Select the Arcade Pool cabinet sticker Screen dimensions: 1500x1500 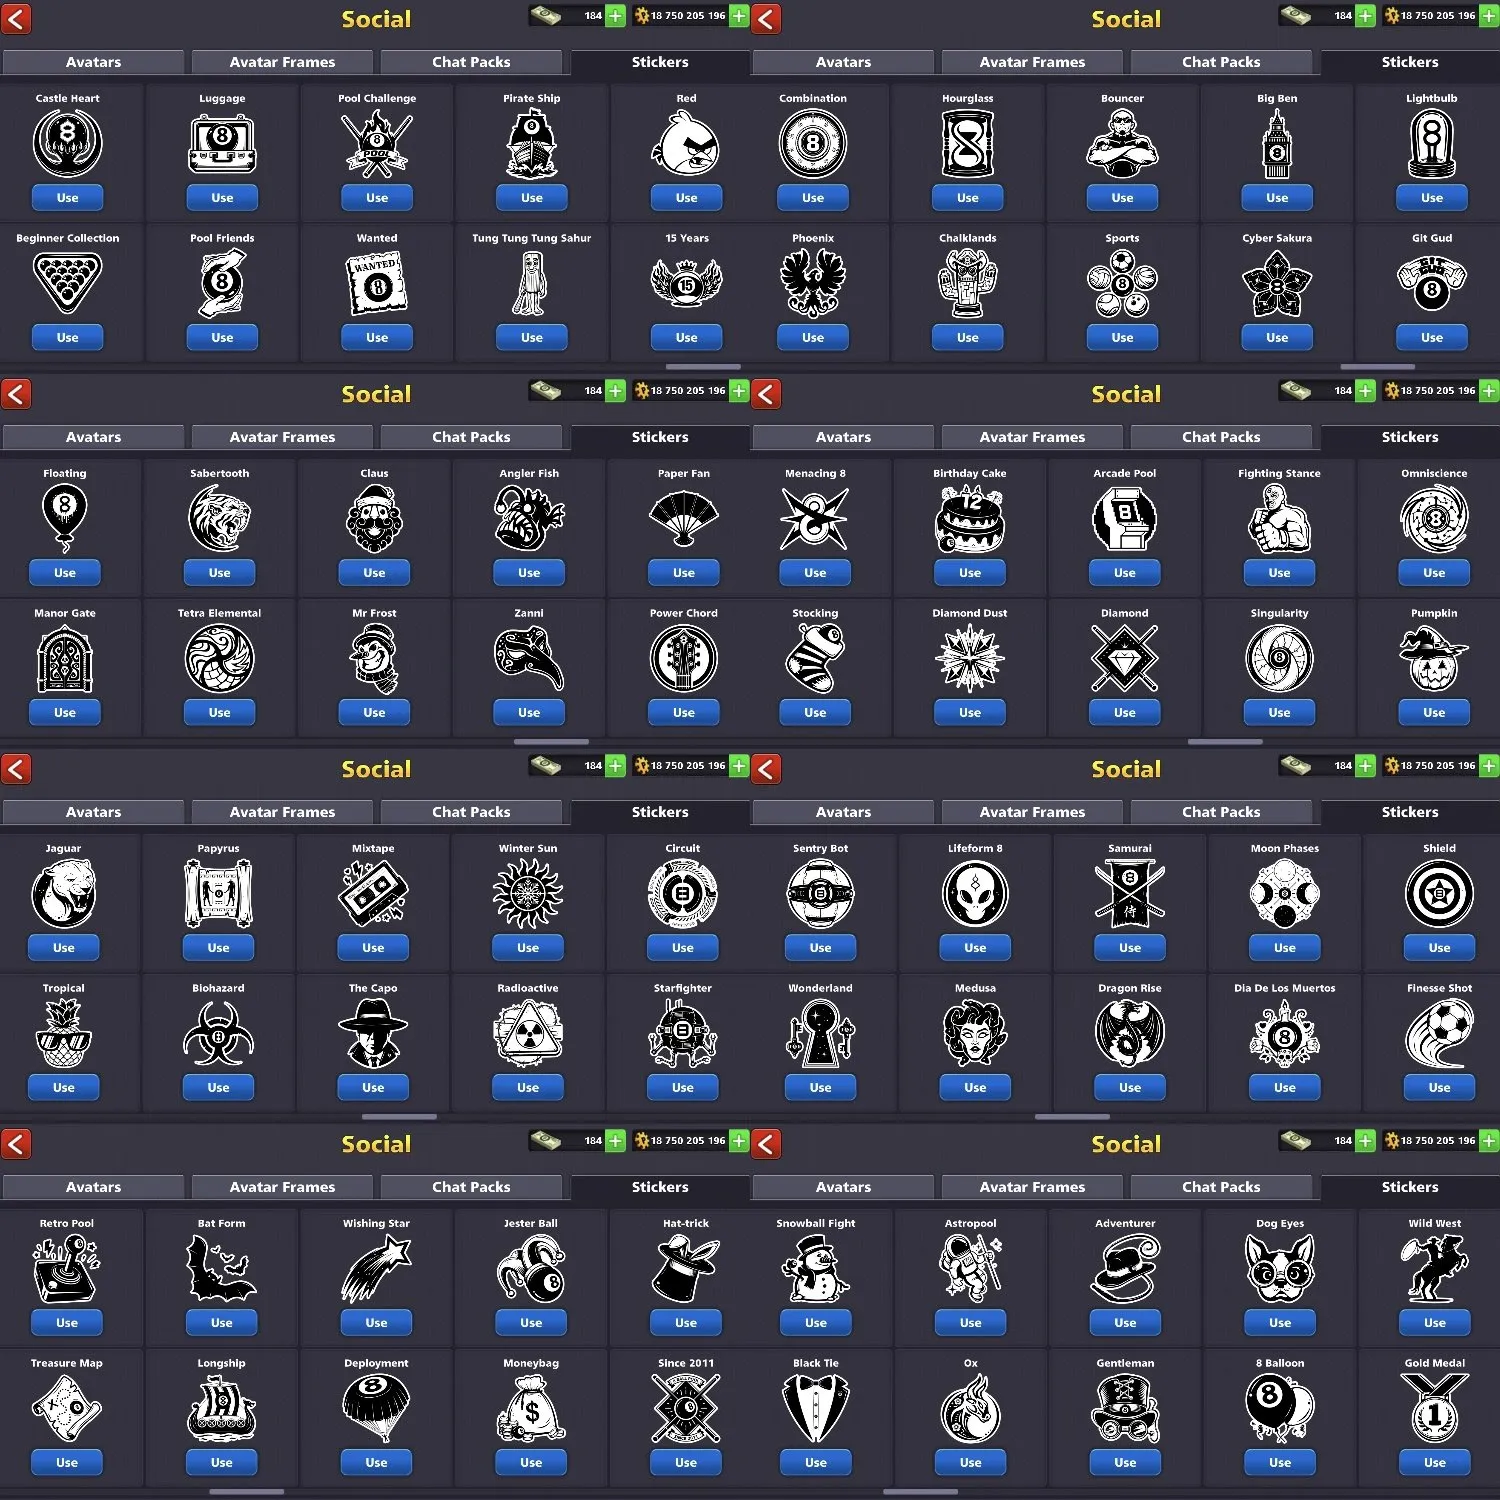coord(1125,518)
